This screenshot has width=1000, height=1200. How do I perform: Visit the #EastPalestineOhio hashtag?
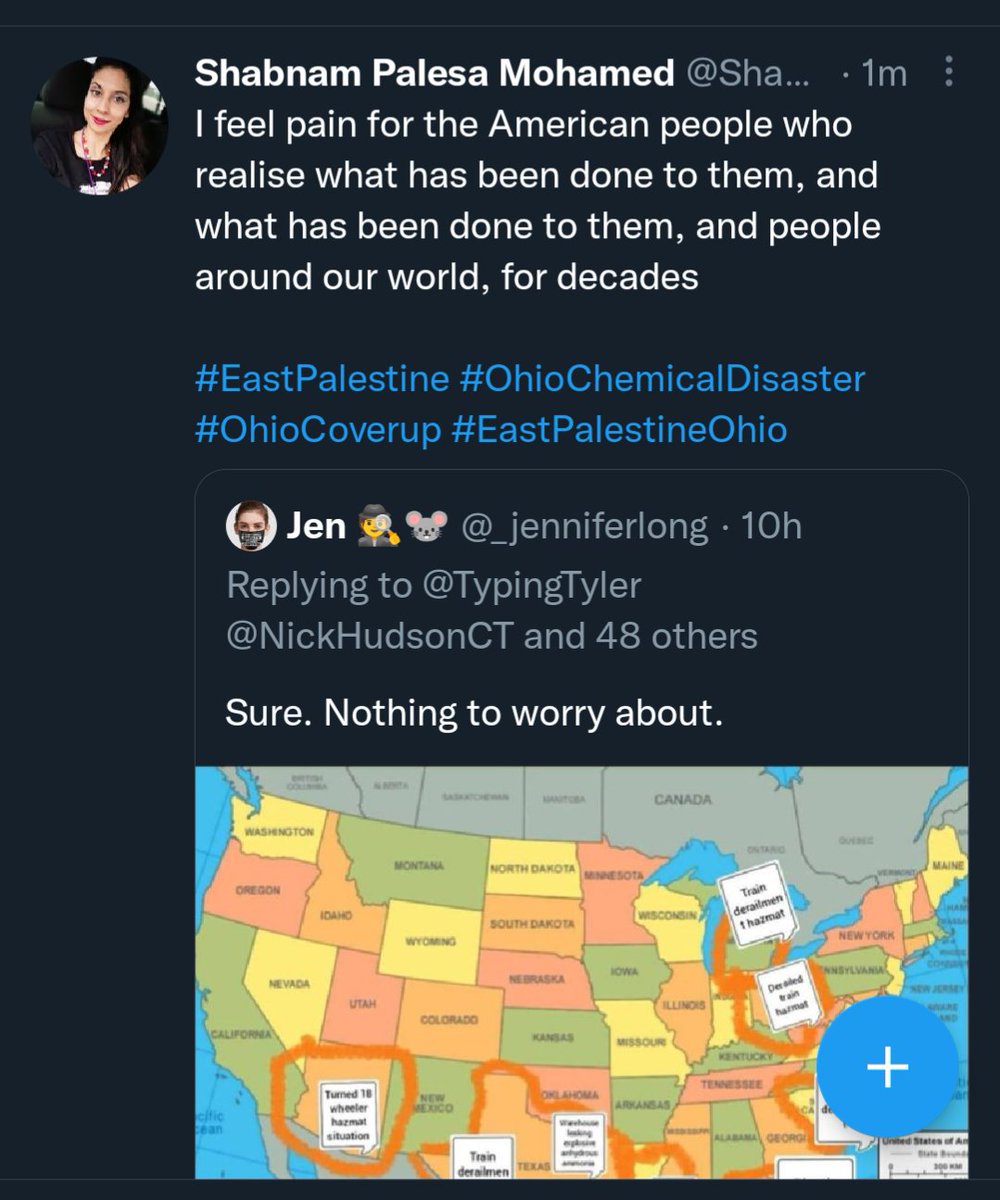619,429
